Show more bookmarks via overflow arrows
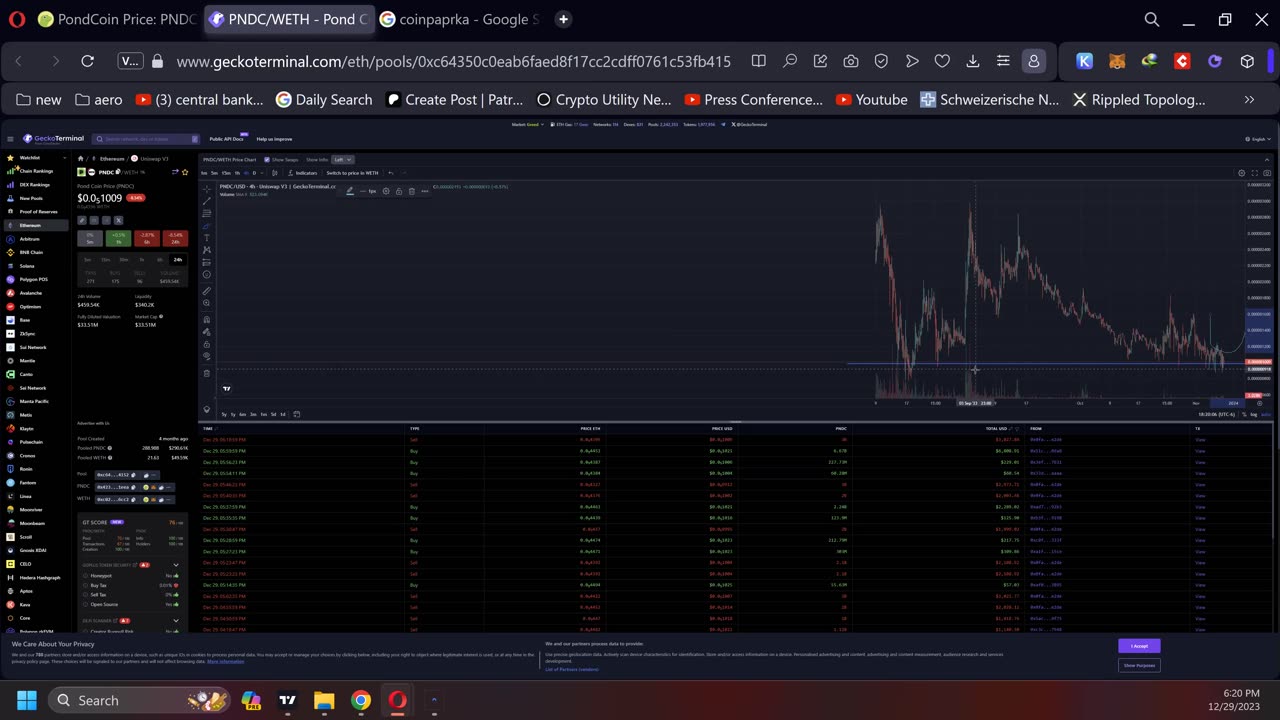Image resolution: width=1280 pixels, height=720 pixels. [1249, 100]
